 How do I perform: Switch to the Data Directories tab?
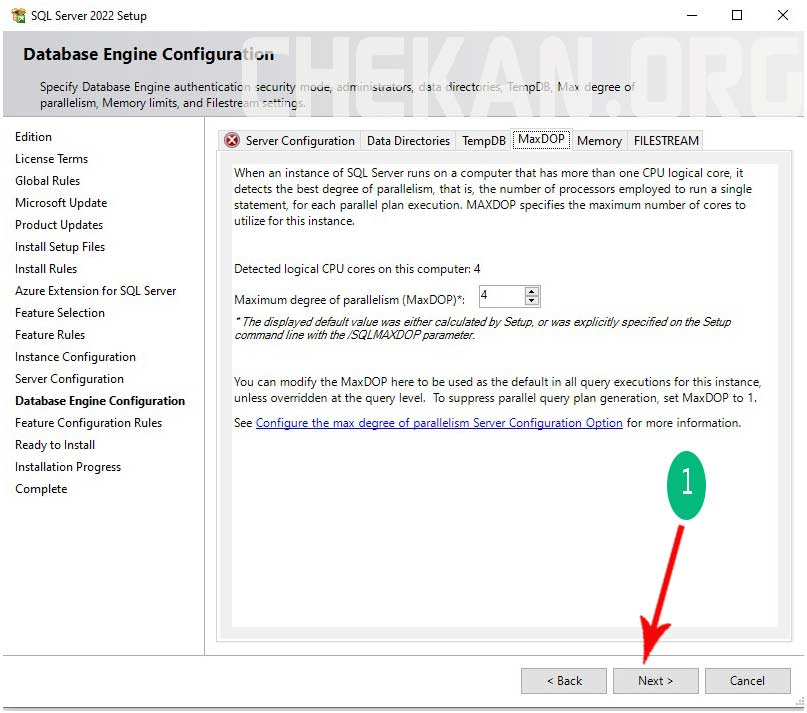(408, 141)
